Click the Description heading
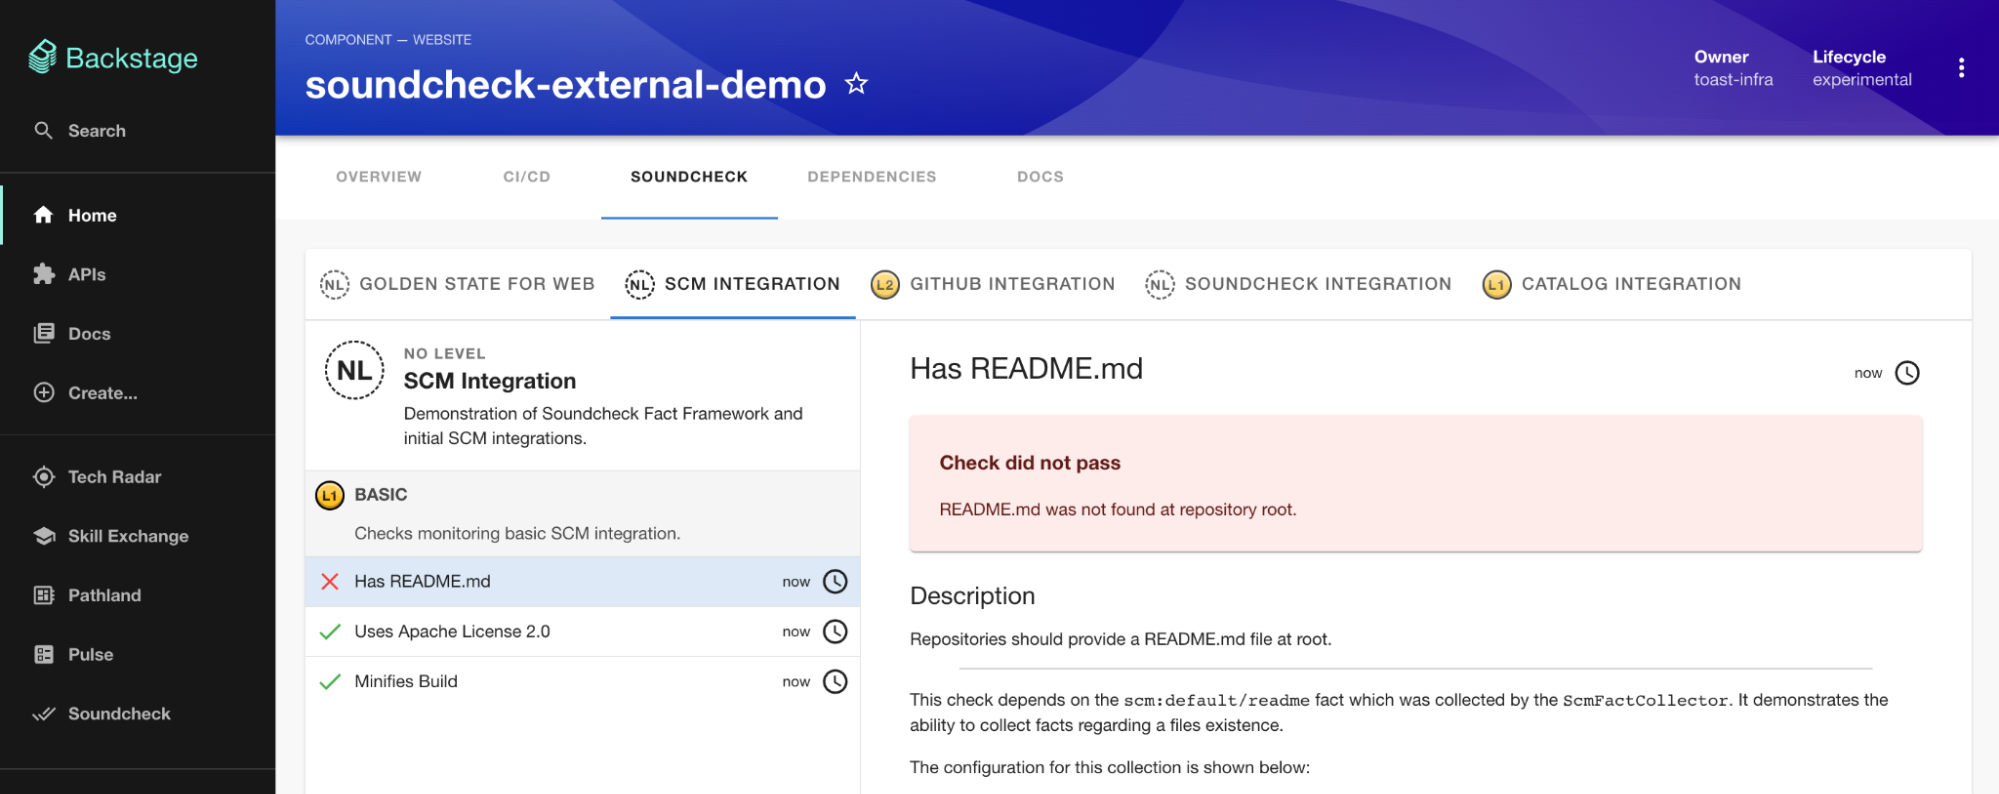 972,596
